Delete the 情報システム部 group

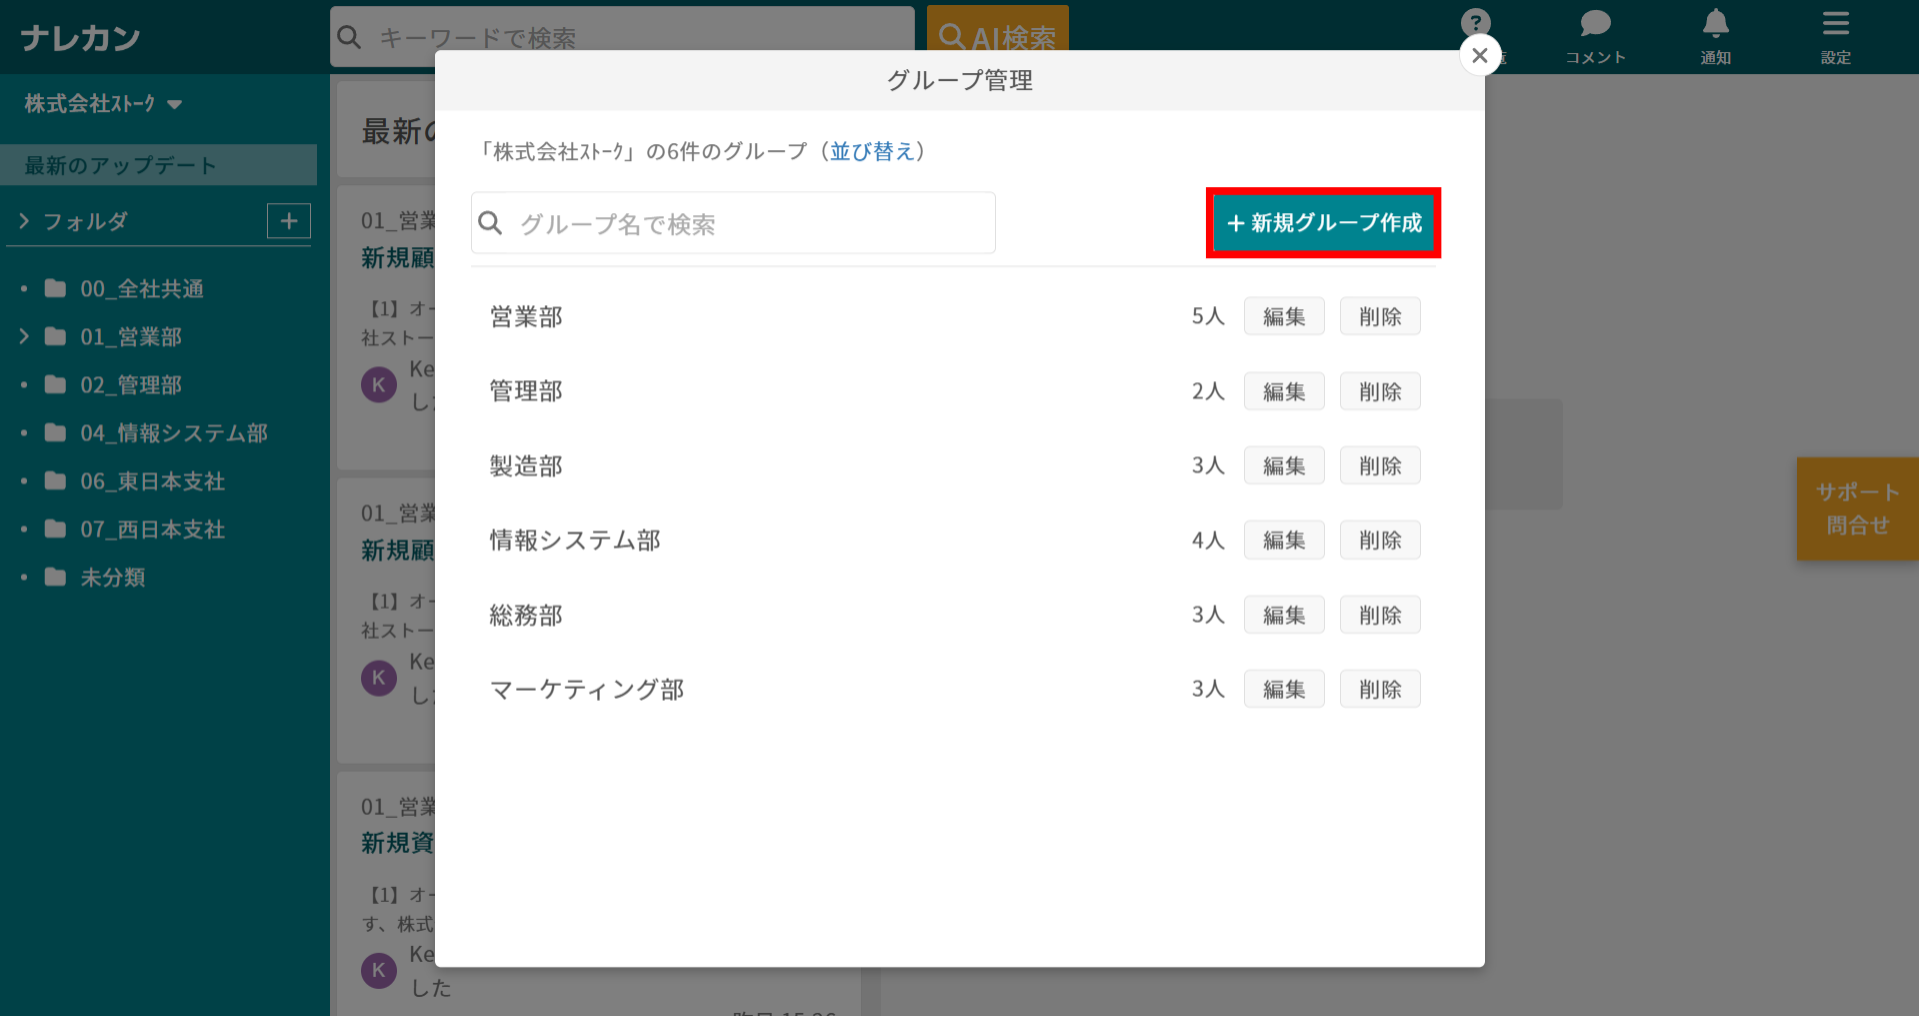[1380, 540]
